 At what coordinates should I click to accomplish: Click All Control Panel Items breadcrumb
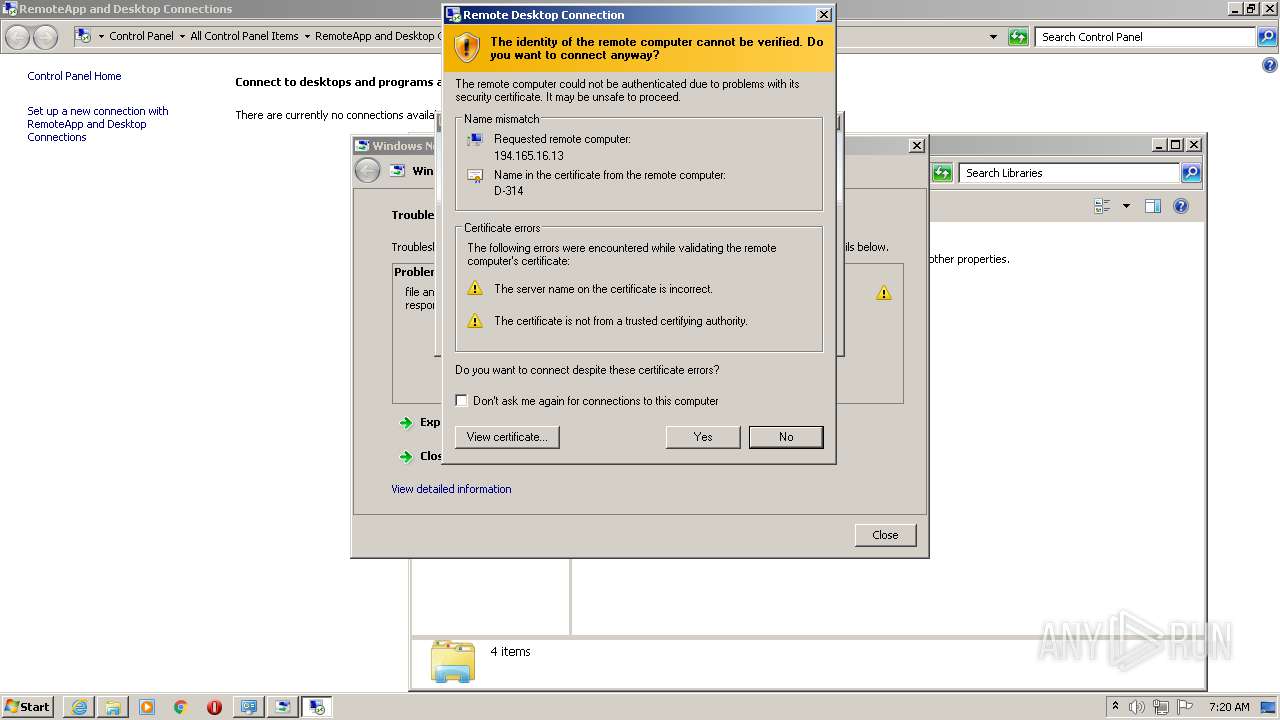(x=244, y=36)
